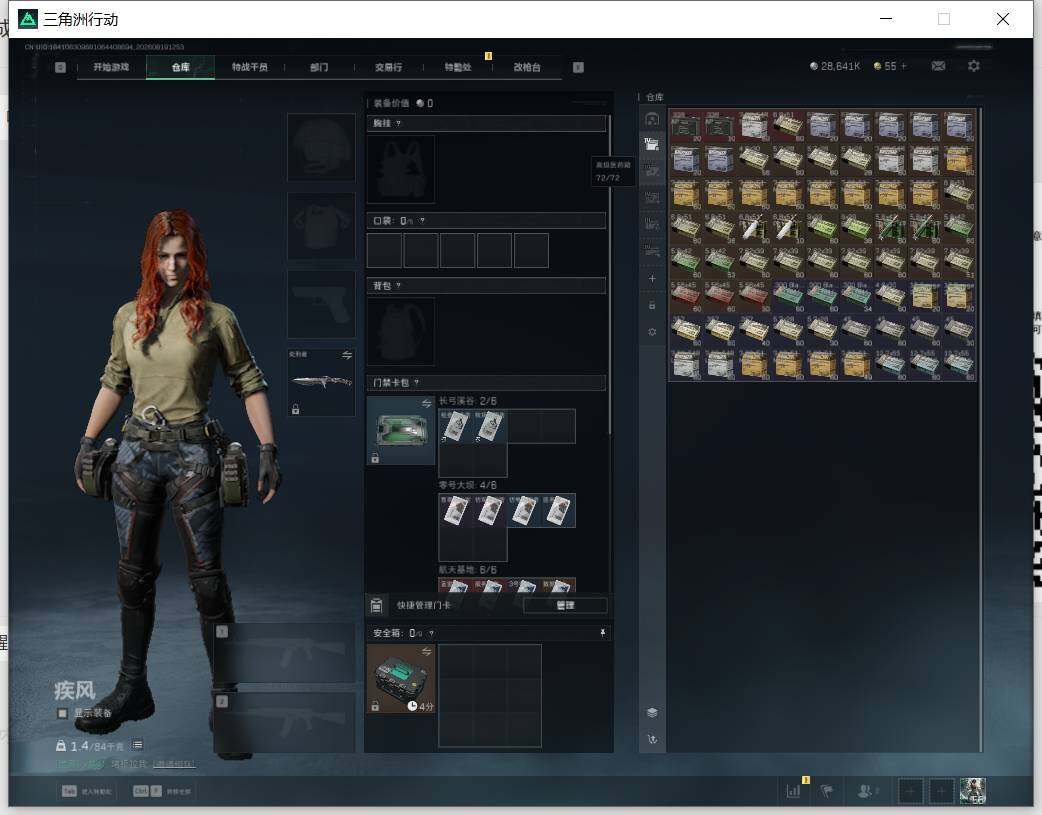Open the 特战干员 tab
Screen dimensions: 1042x815
(249, 67)
